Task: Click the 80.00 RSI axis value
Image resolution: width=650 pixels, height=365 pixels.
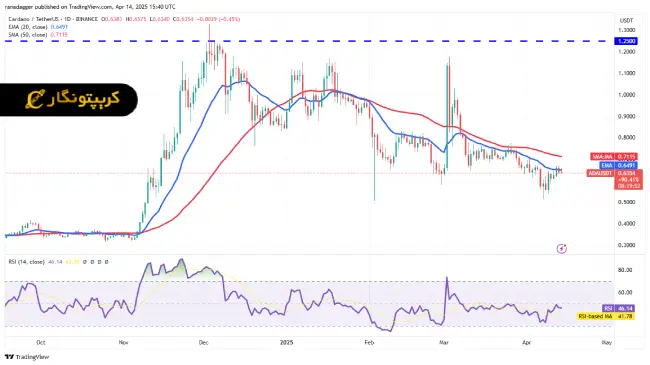Action: click(625, 270)
